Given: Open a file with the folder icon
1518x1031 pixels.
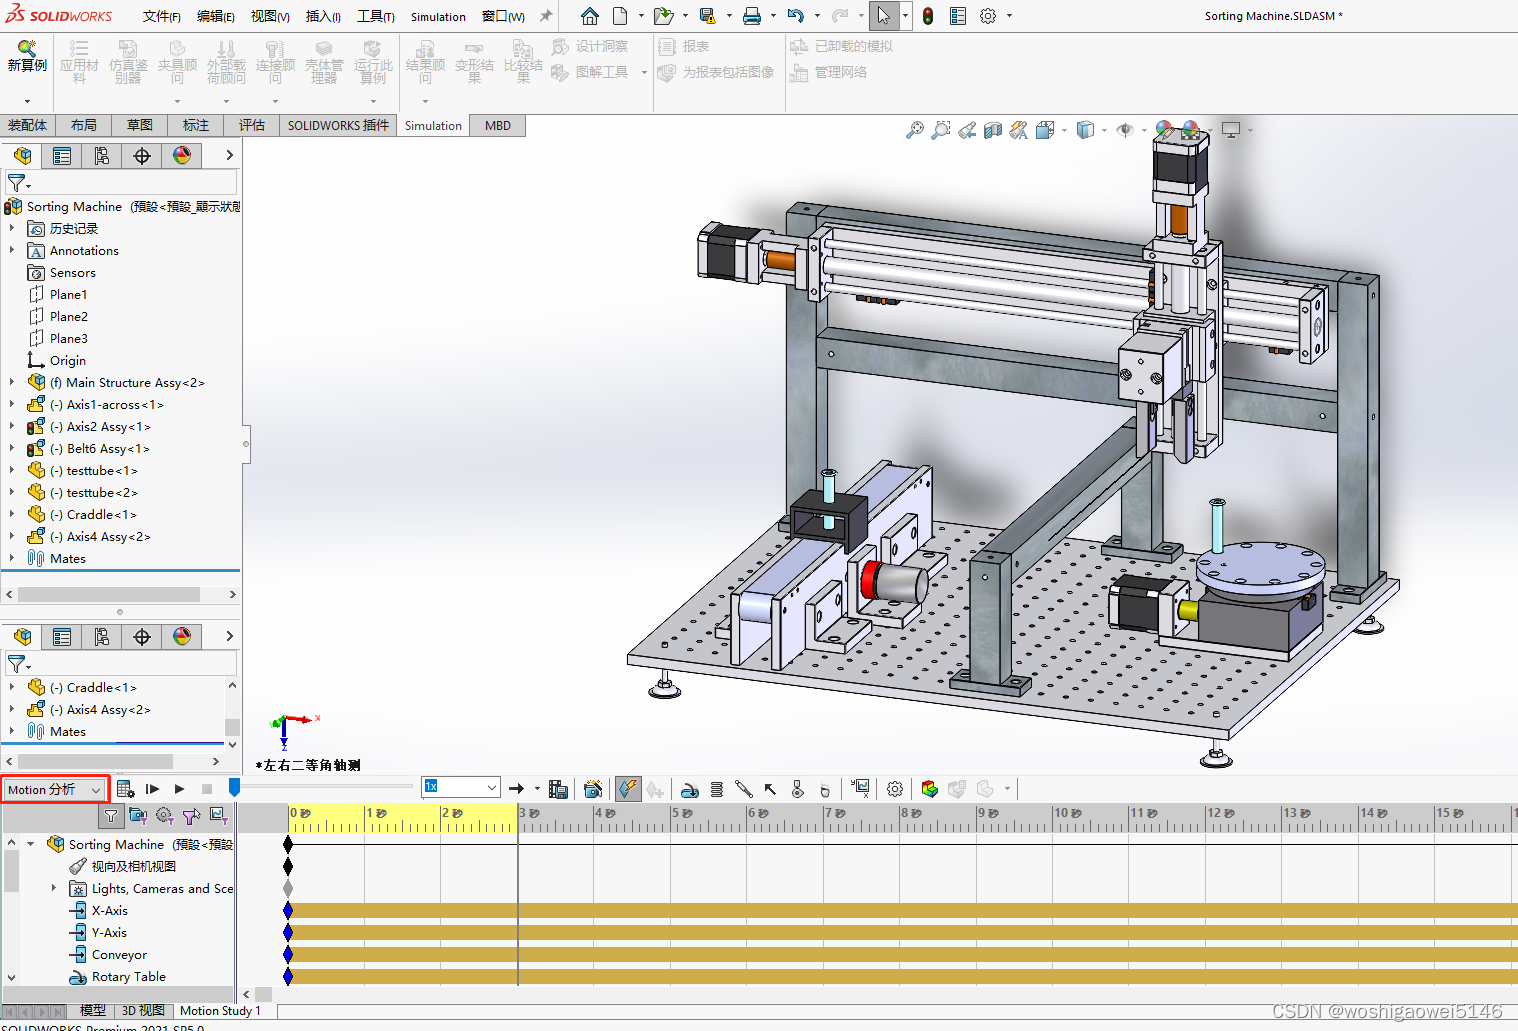Looking at the screenshot, I should [662, 16].
